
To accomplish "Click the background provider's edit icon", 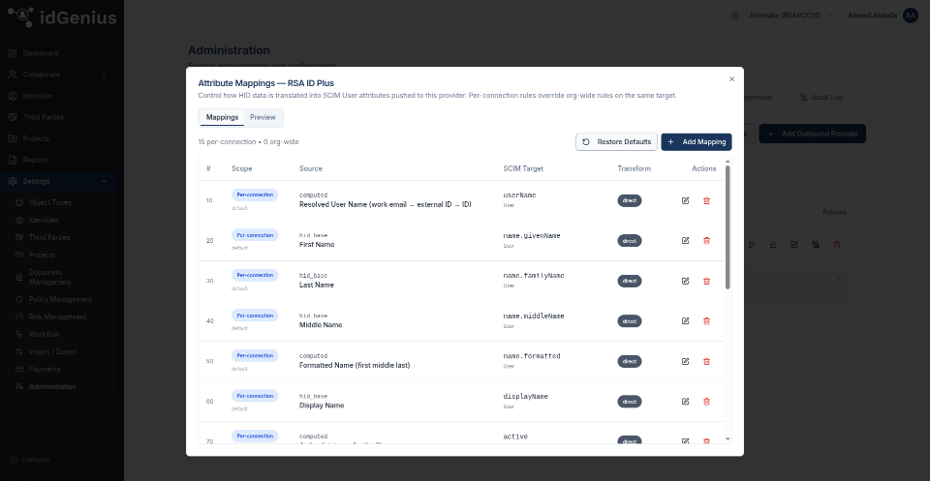I will (x=794, y=244).
